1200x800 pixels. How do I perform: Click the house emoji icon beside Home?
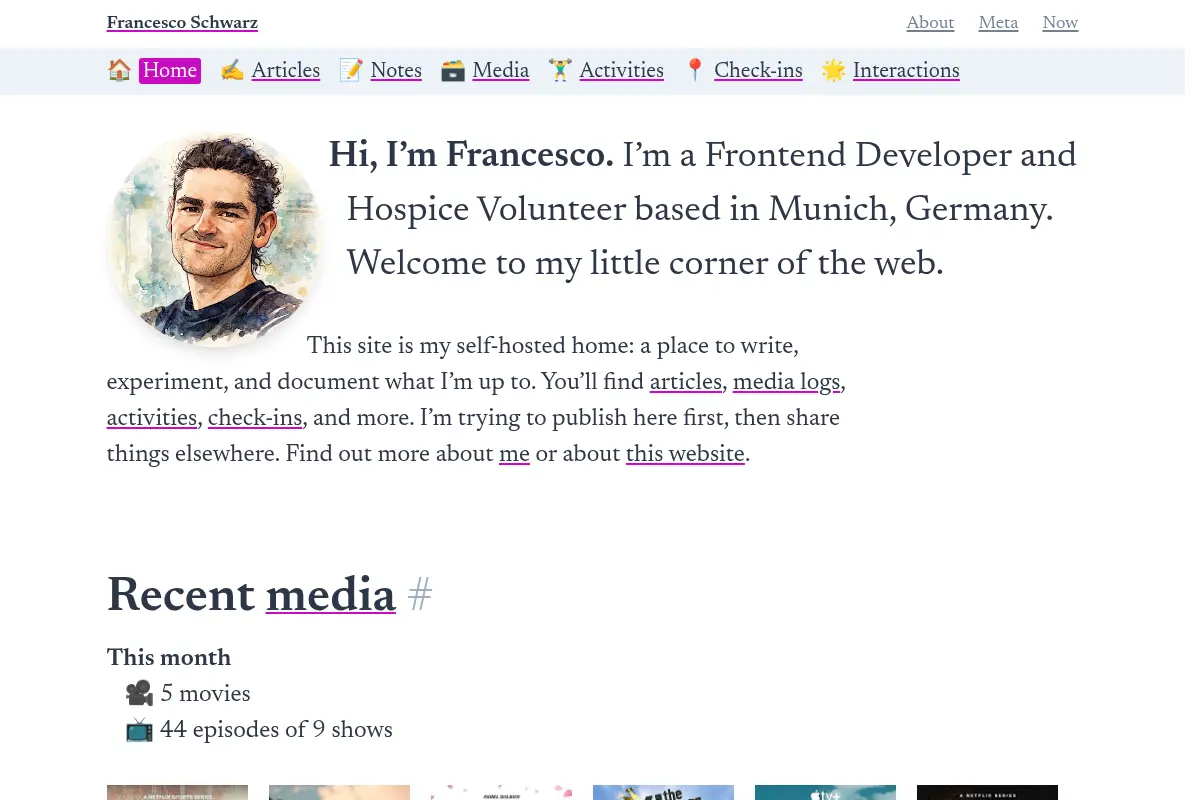pos(119,71)
